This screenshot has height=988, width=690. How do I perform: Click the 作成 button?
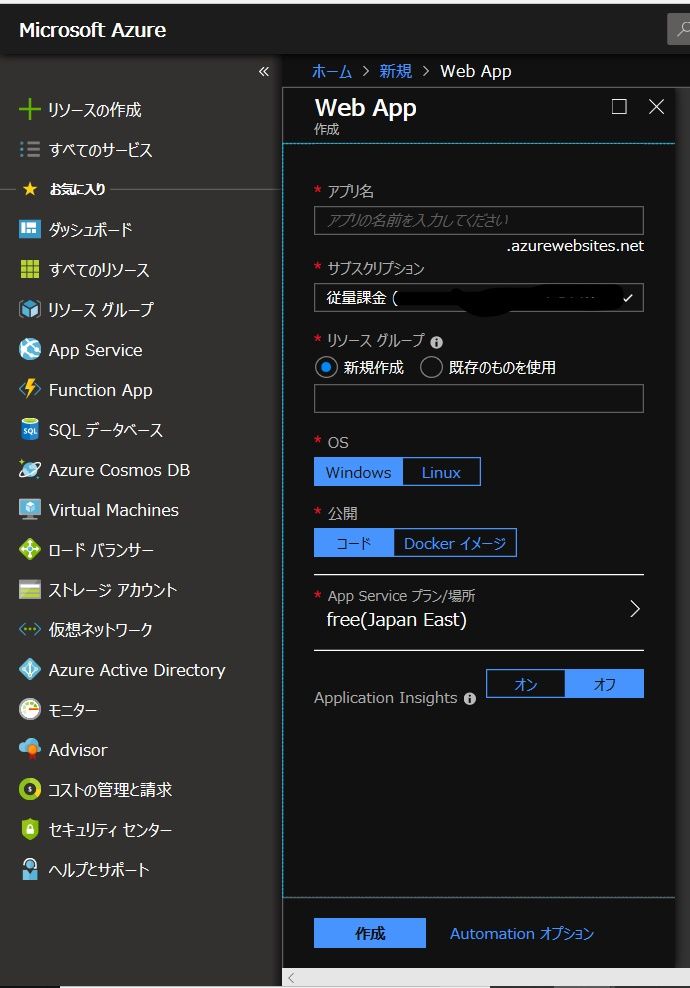(x=370, y=933)
